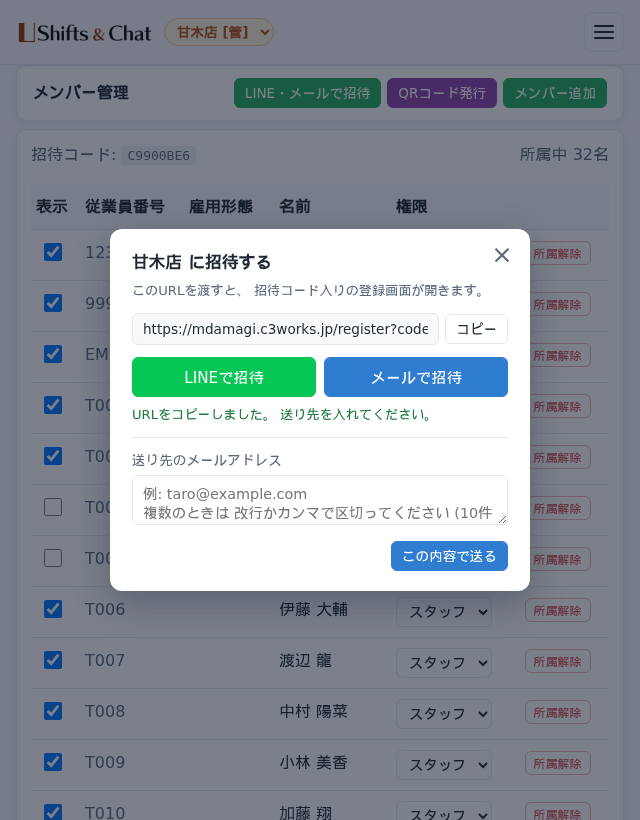Uncheck display checkbox for T007
Screen dimensions: 640x820
(x=53, y=660)
